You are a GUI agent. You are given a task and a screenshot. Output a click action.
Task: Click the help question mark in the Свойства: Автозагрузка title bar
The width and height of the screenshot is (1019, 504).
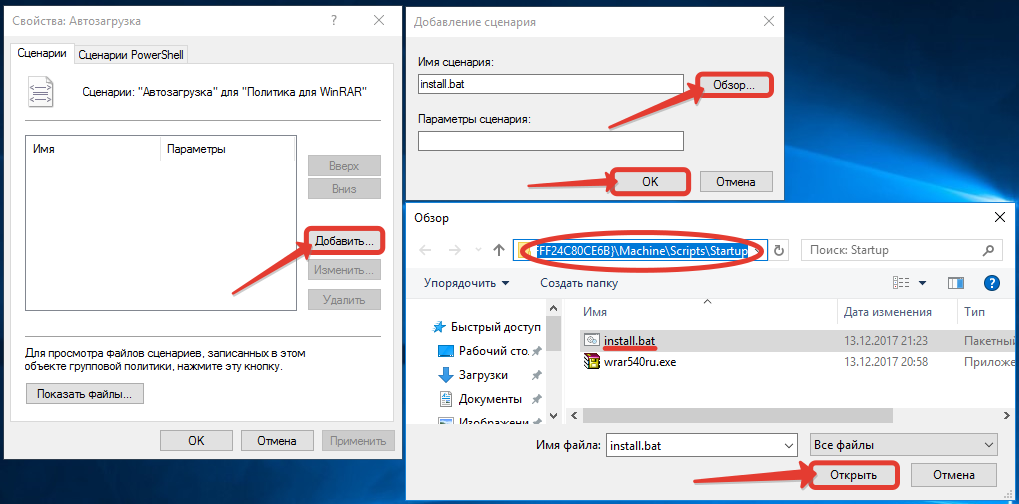point(334,21)
